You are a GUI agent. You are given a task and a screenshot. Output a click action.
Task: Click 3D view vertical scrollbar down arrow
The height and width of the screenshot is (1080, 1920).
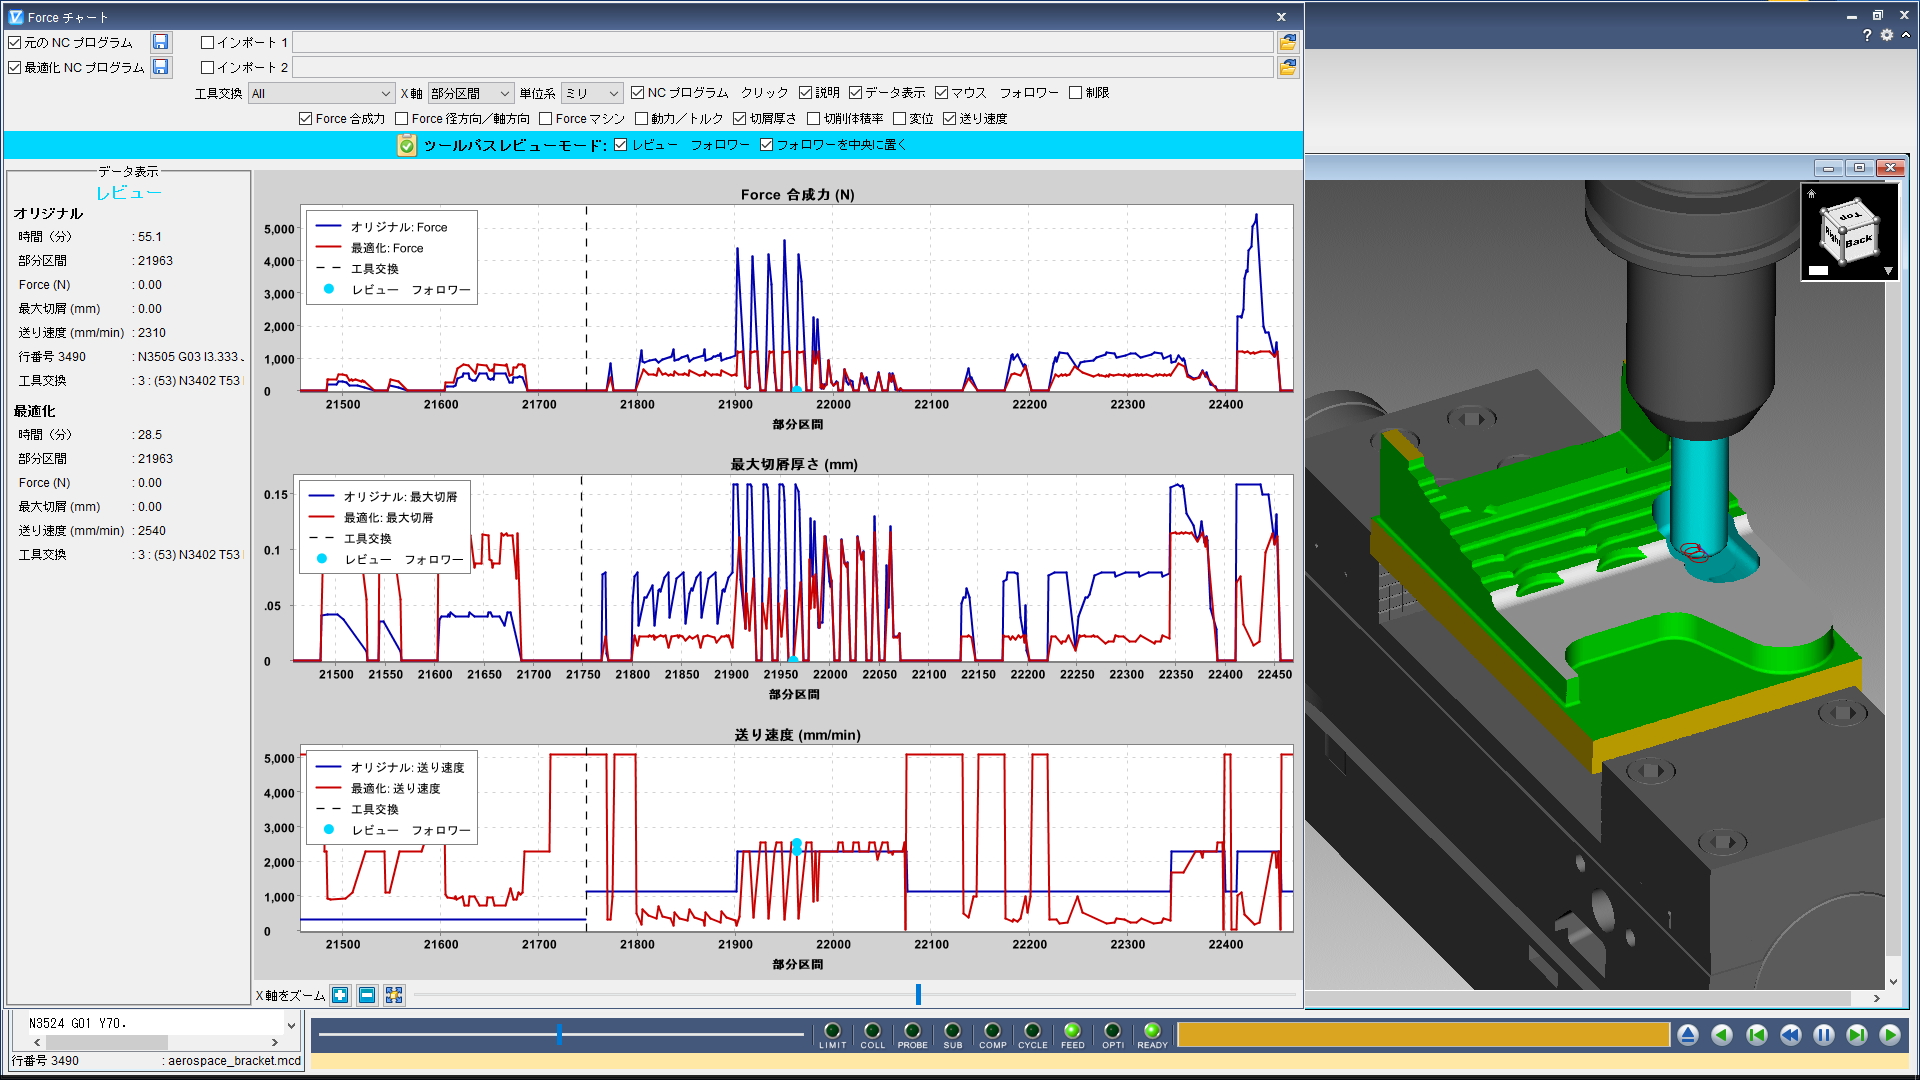point(1892,982)
